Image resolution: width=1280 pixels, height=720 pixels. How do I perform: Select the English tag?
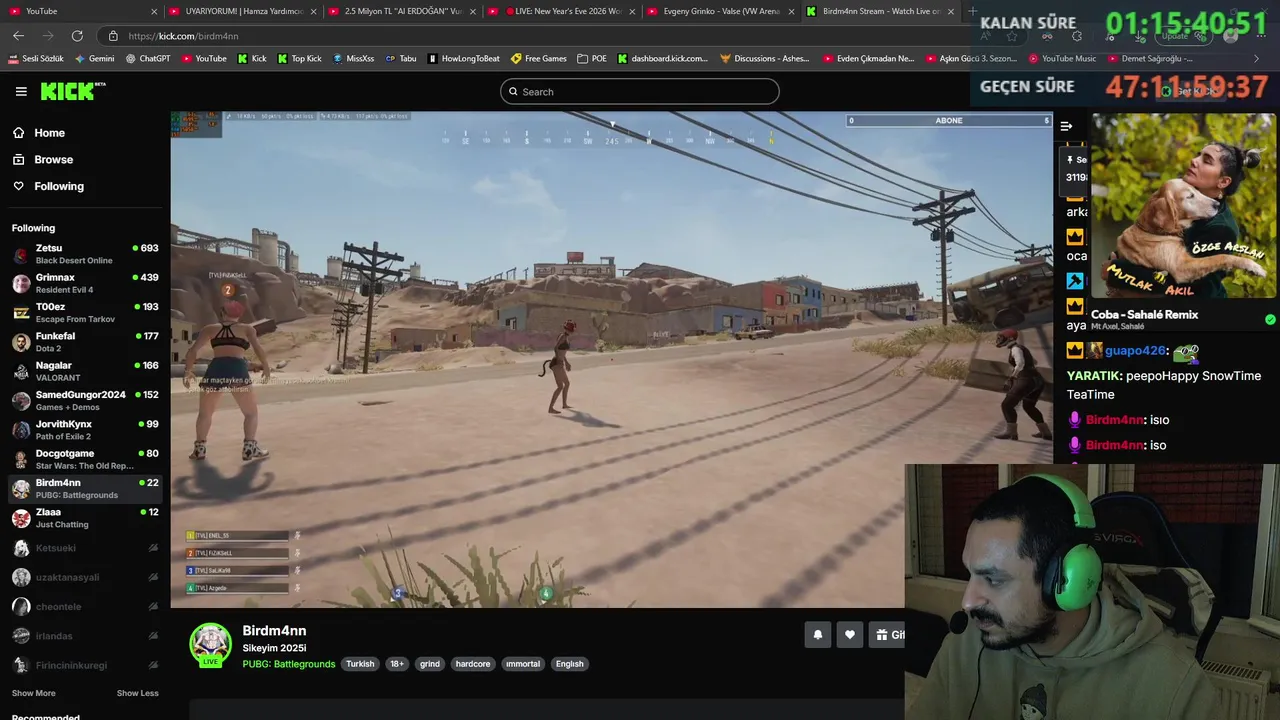point(570,664)
